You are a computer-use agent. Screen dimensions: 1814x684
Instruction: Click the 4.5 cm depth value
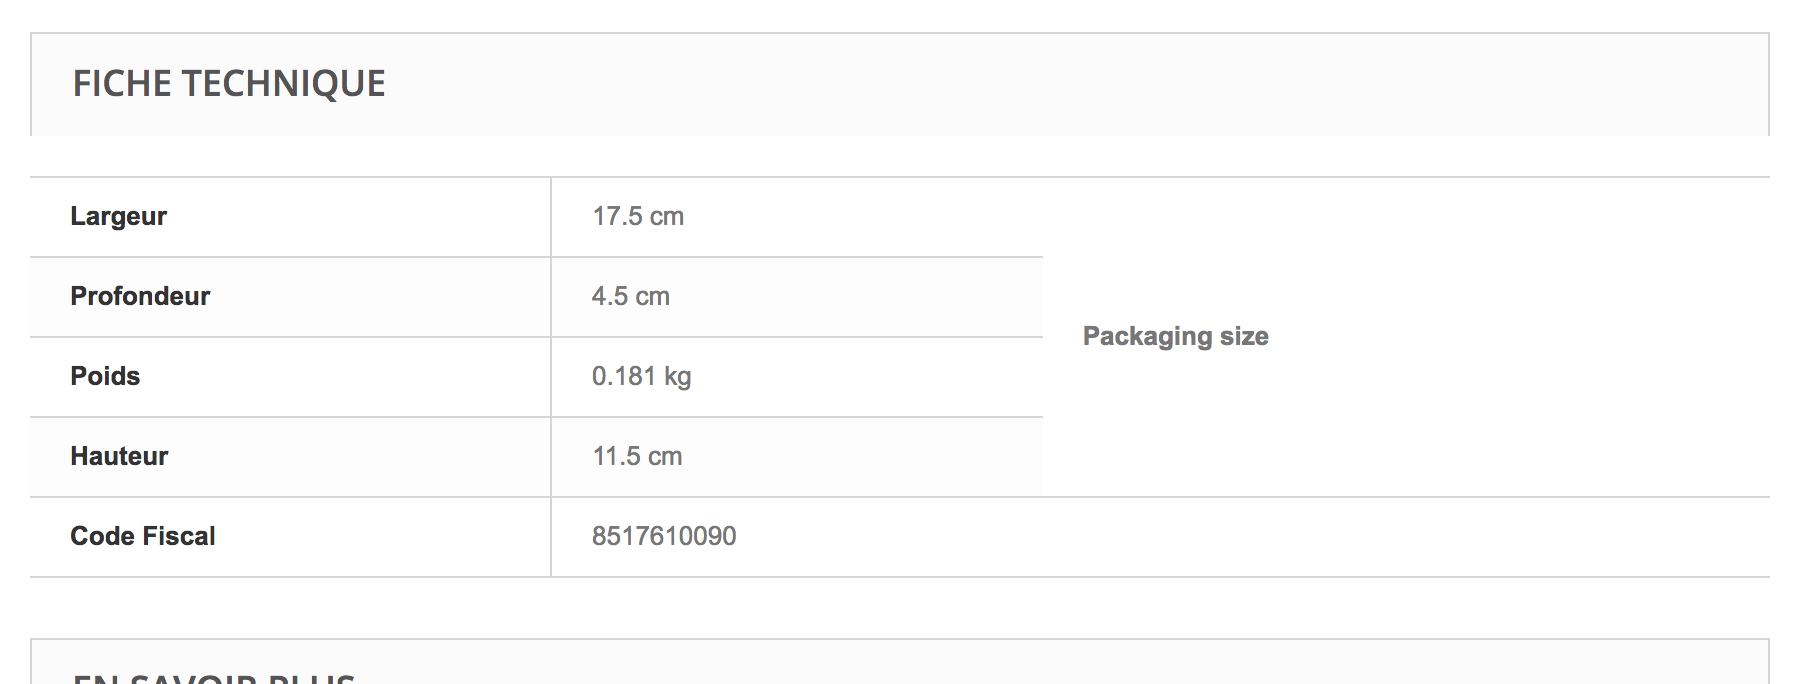[x=631, y=296]
